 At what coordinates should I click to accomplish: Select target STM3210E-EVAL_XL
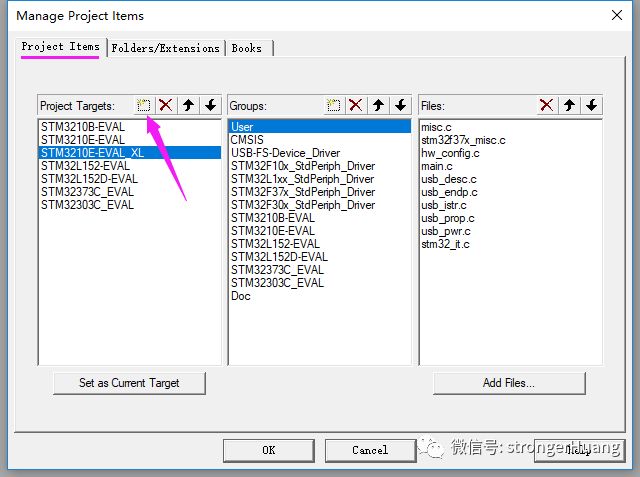[x=130, y=153]
